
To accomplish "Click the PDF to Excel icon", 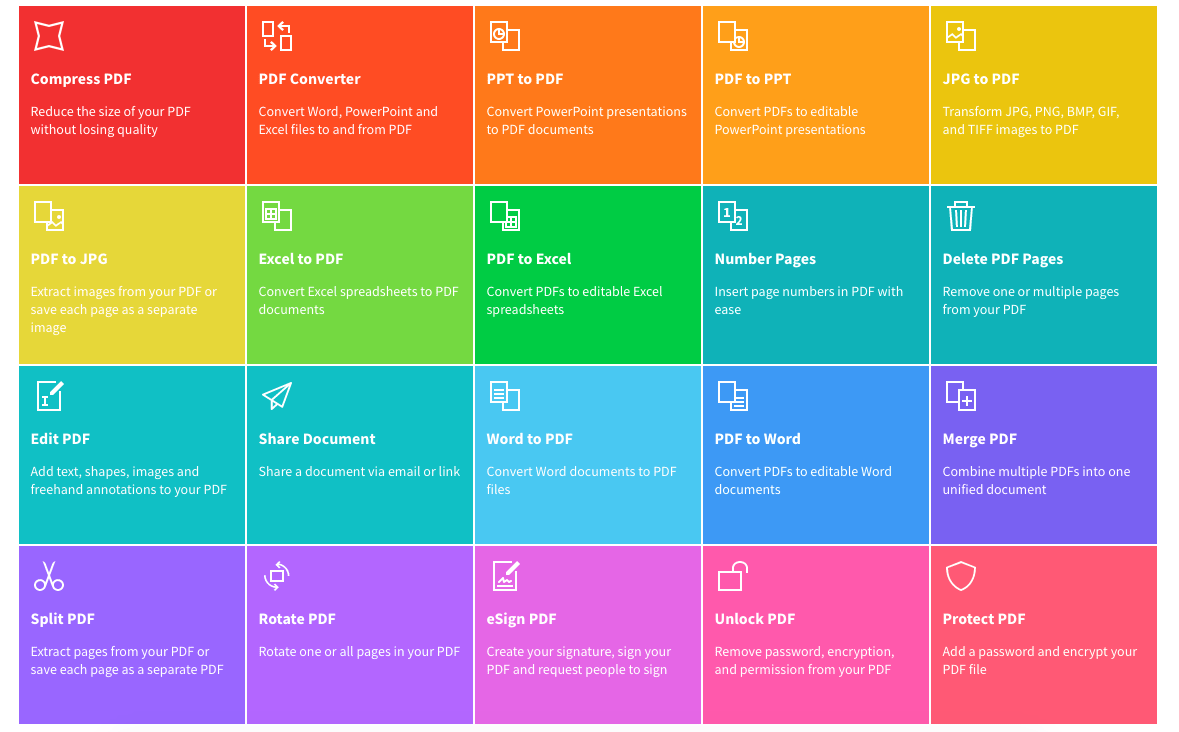I will coord(505,216).
